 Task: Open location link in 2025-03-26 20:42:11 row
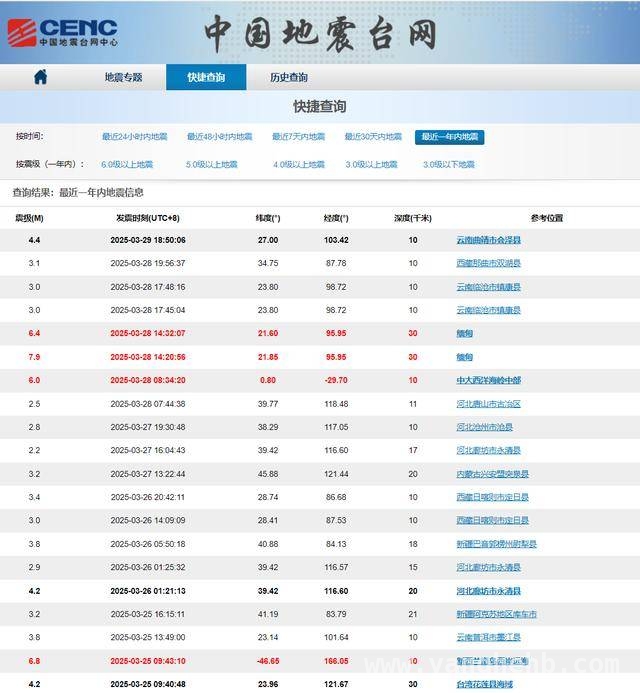(492, 497)
